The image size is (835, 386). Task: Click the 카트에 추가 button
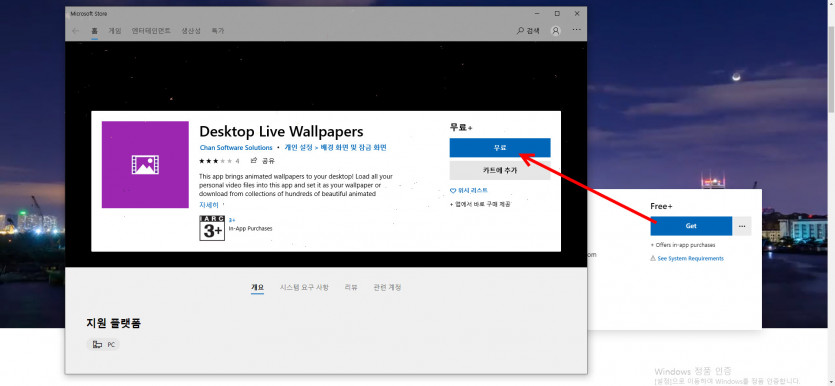coord(500,171)
